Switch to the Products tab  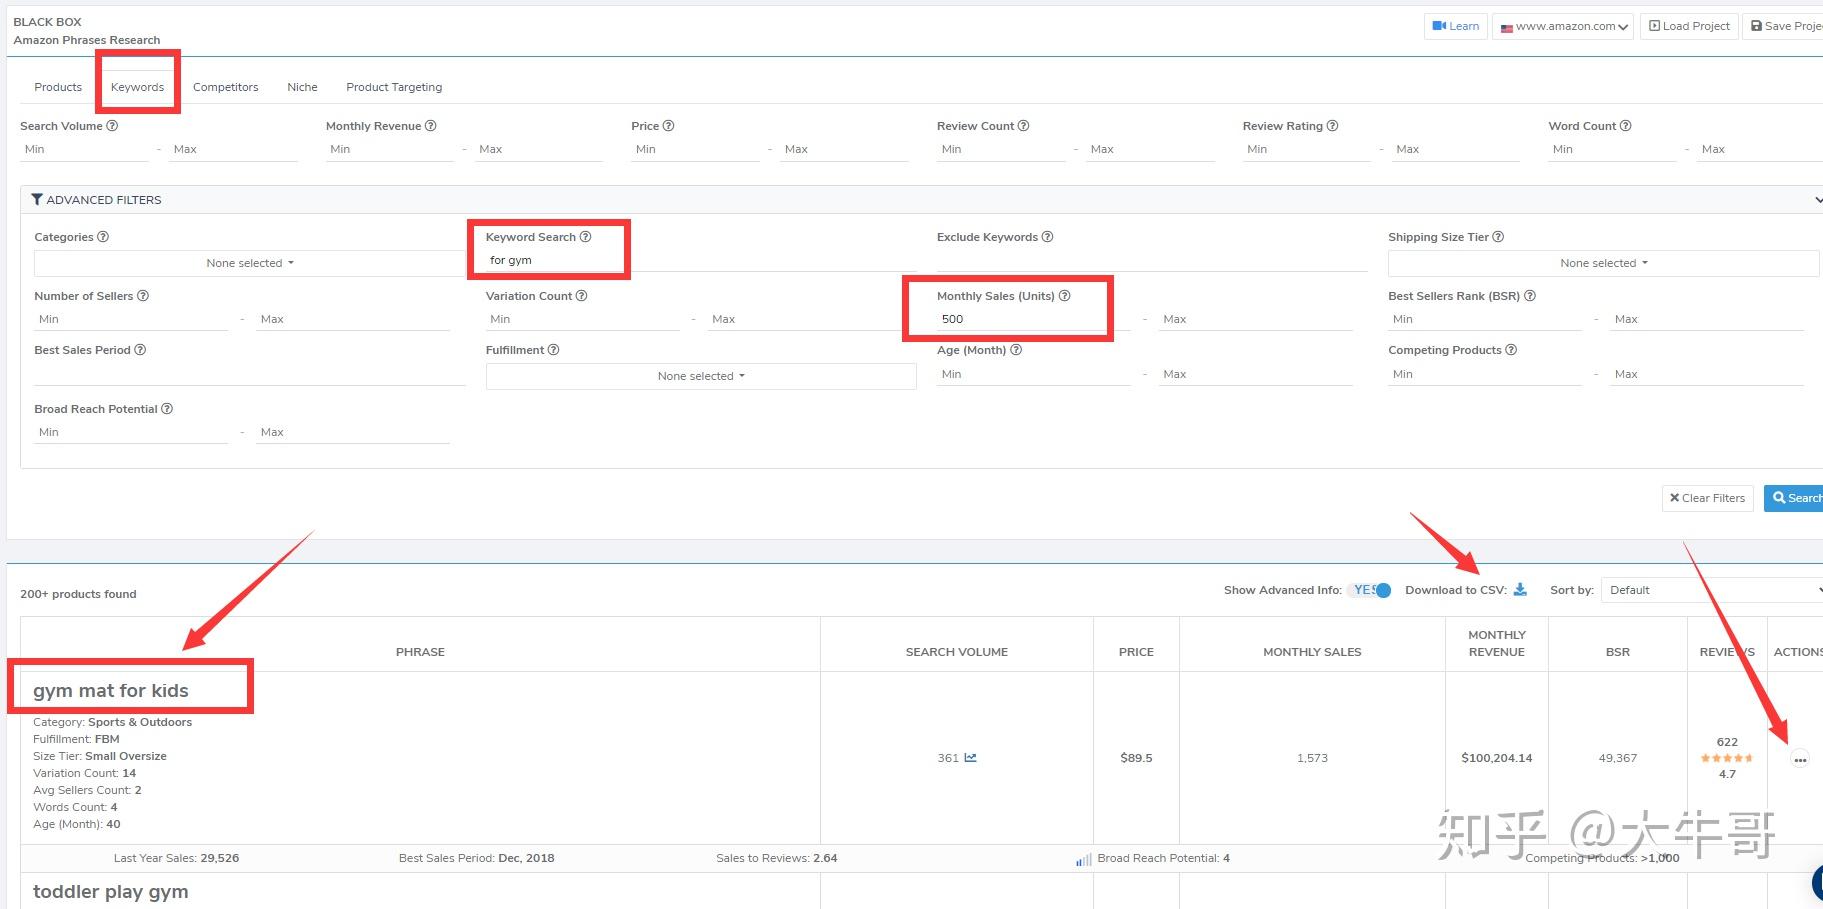point(58,87)
